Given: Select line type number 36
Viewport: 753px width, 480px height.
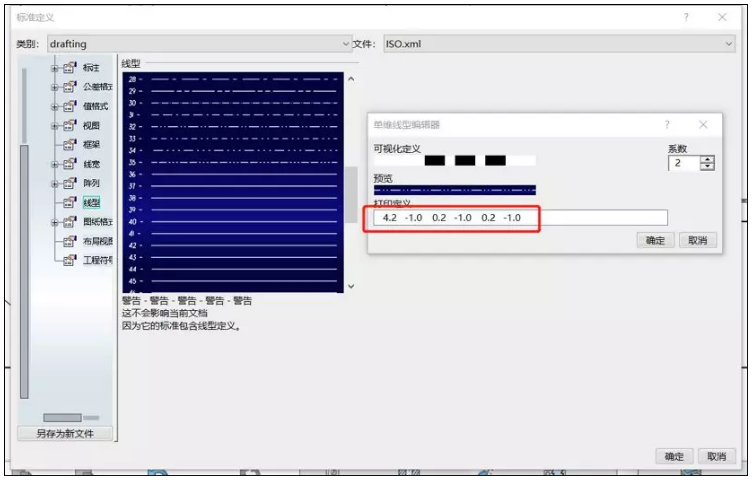Looking at the screenshot, I should [x=233, y=174].
